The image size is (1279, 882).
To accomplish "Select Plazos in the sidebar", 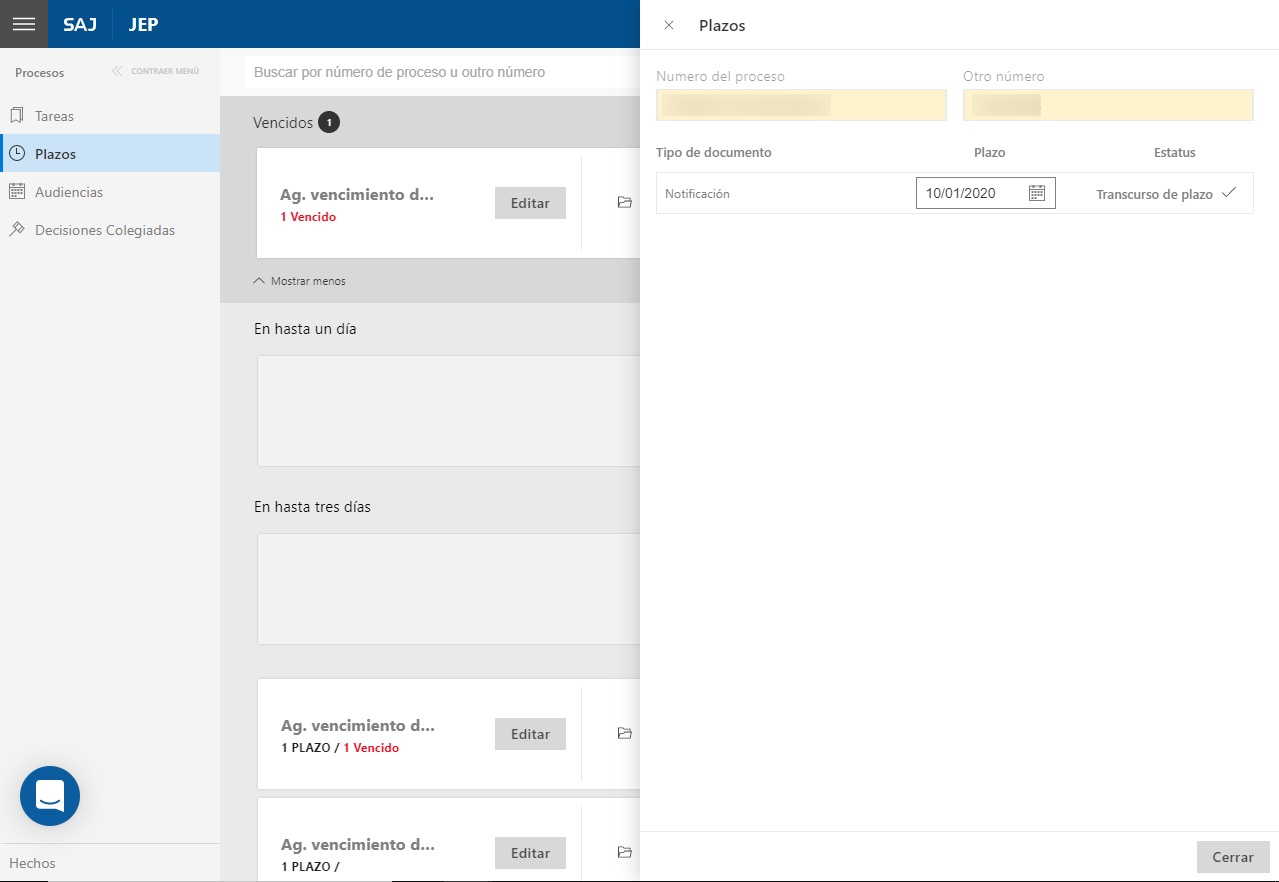I will [x=55, y=154].
